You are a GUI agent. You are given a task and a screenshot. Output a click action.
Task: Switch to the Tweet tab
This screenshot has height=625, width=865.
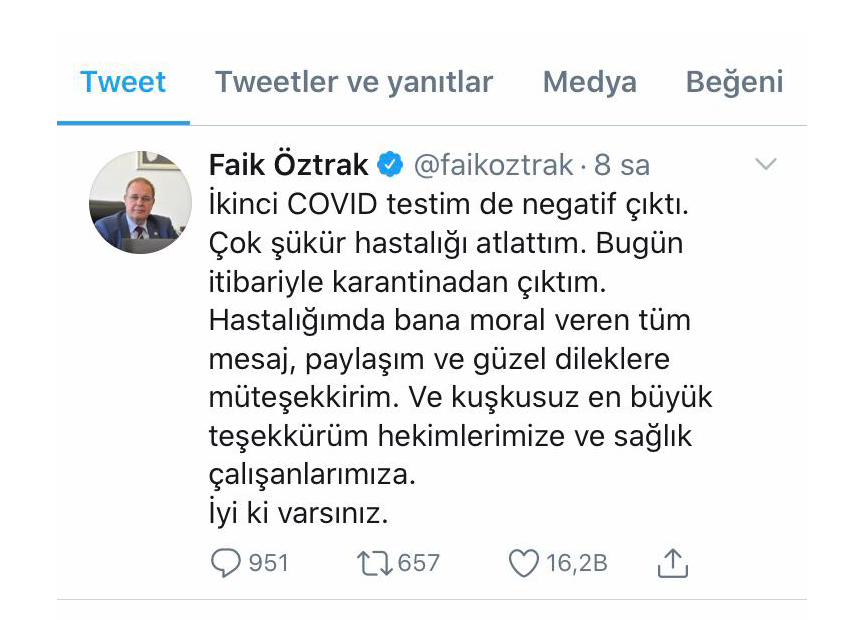(123, 82)
